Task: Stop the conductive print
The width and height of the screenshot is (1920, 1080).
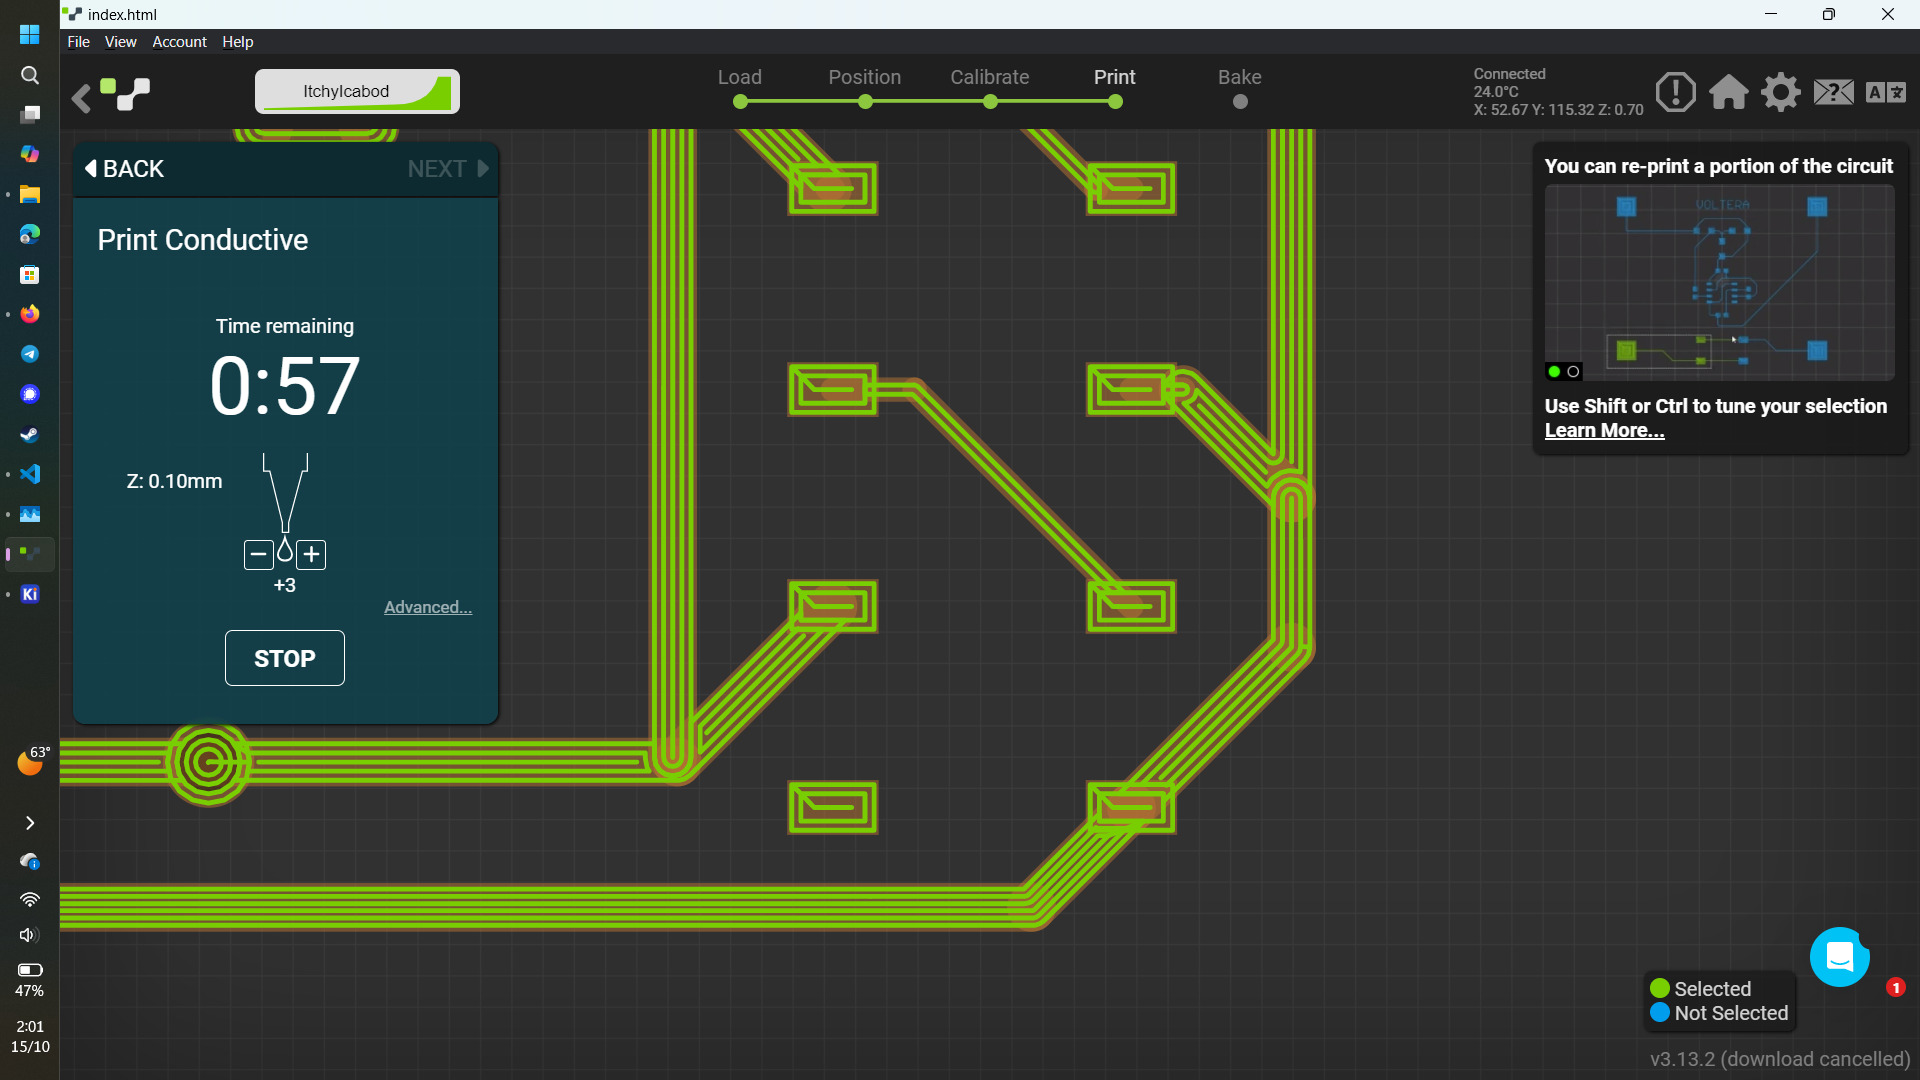Action: tap(285, 658)
